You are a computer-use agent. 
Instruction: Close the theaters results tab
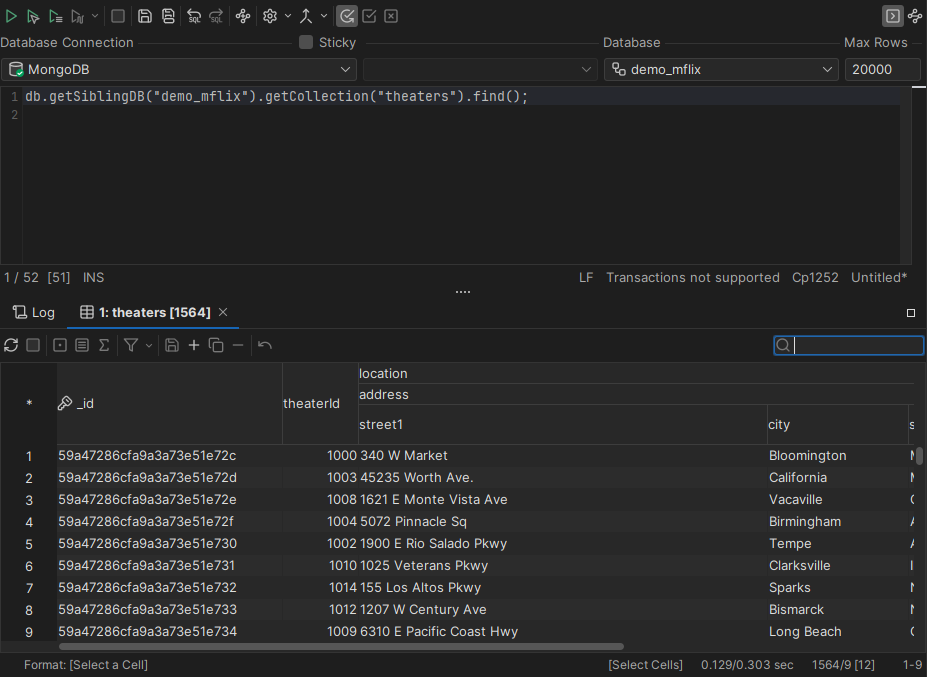point(222,312)
